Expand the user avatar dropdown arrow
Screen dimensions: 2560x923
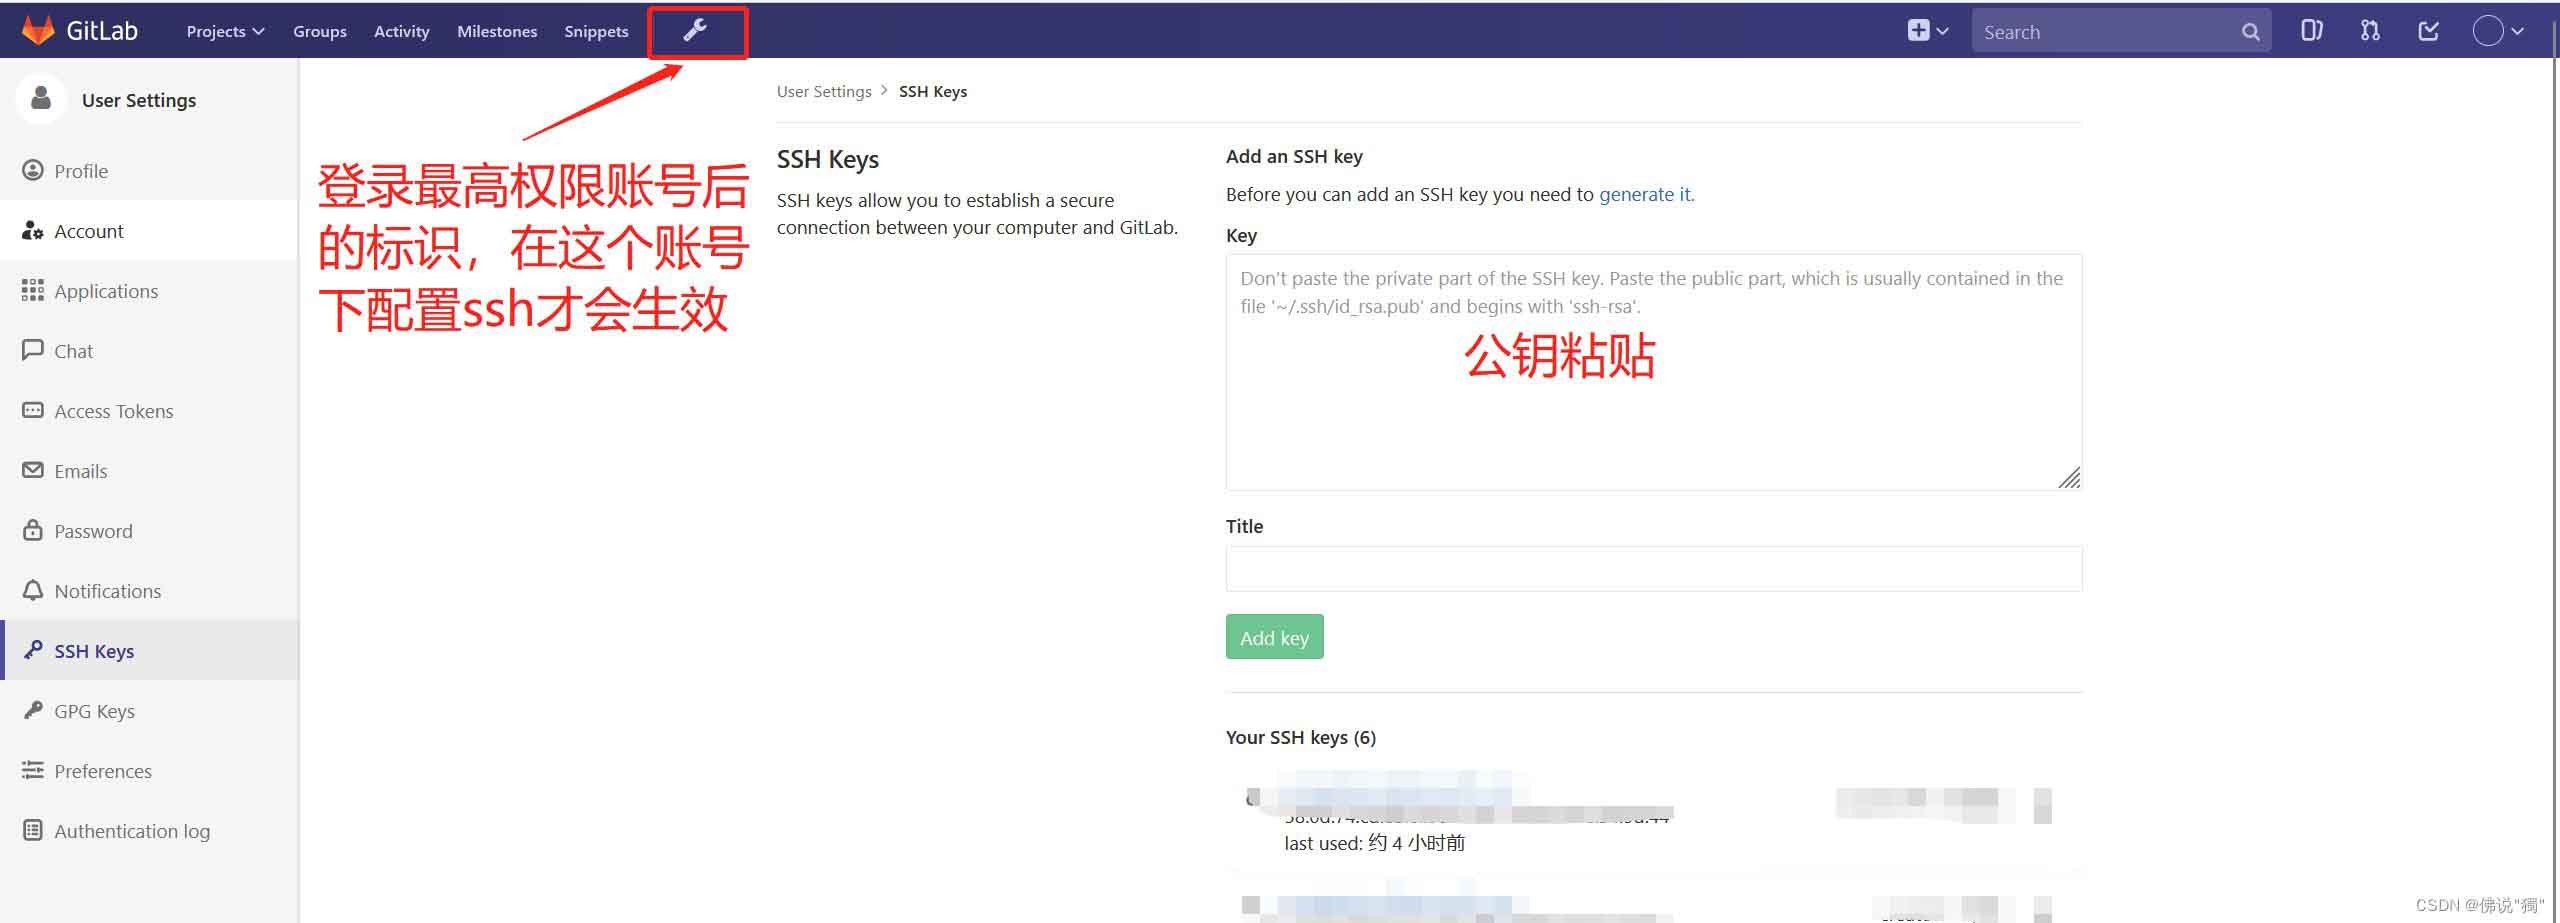click(x=2517, y=31)
